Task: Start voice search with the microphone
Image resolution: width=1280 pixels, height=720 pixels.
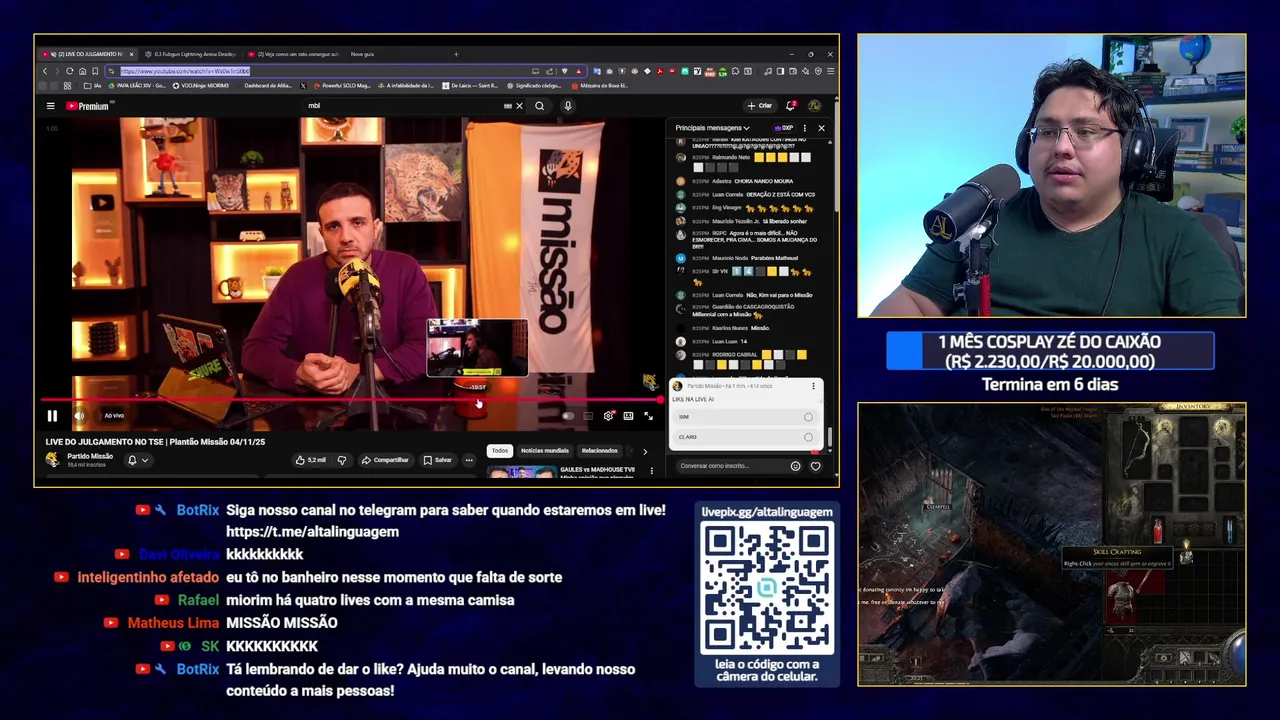Action: [x=568, y=106]
